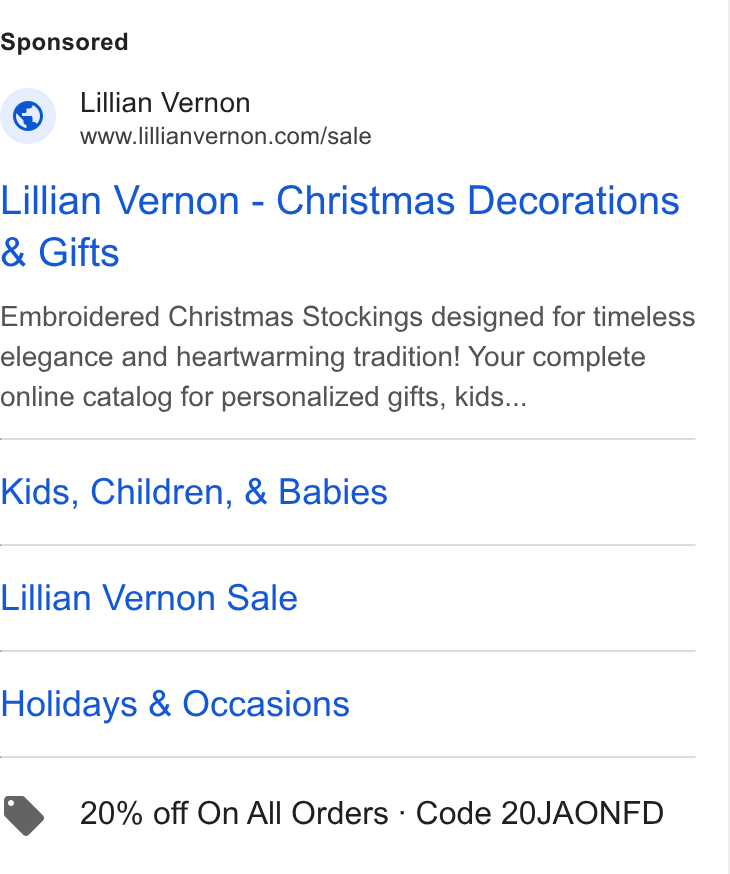Click the 20% off On All Orders text

[x=234, y=813]
